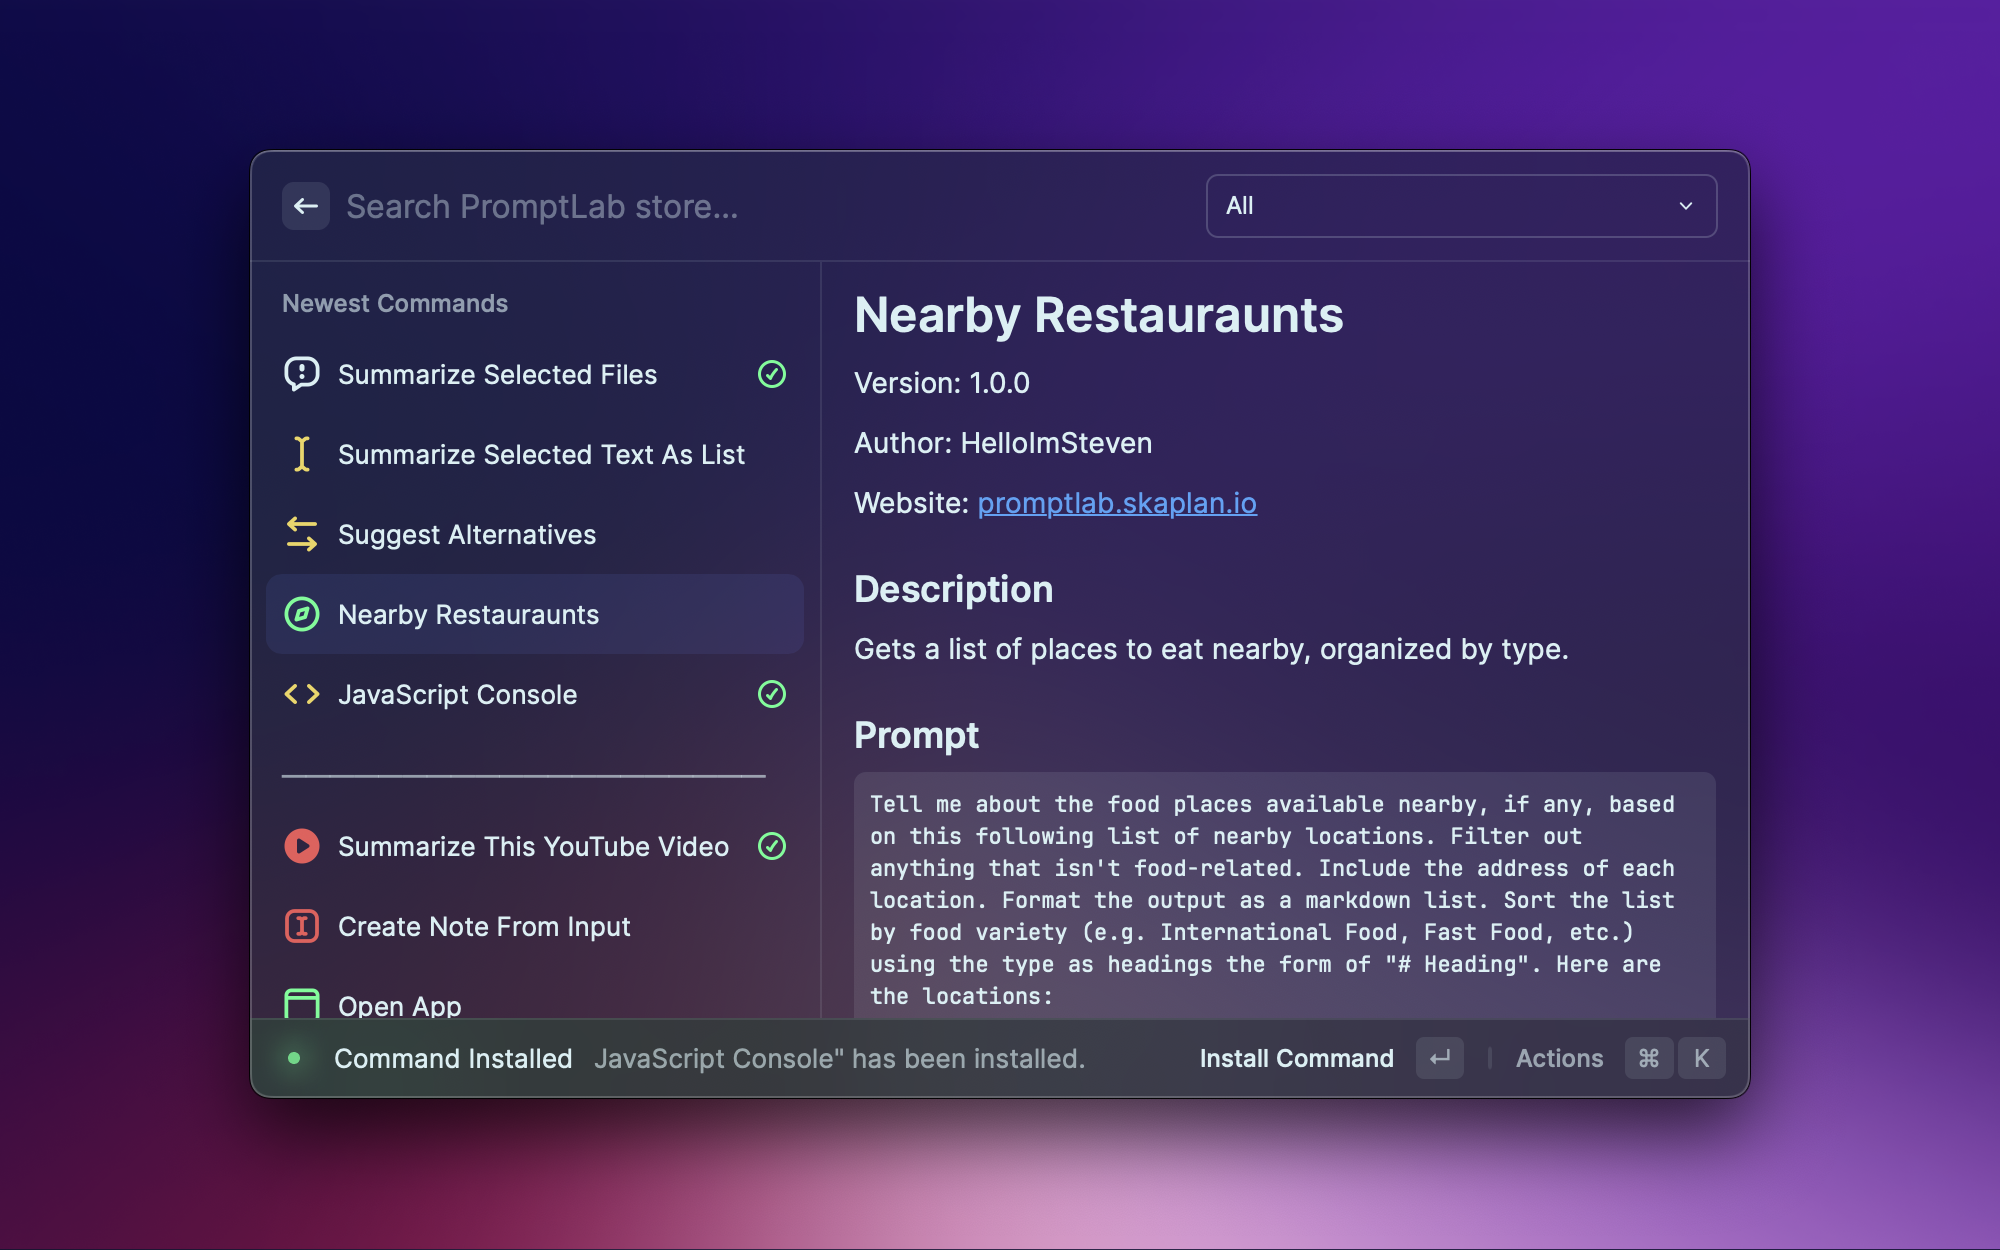
Task: Click the green window icon for Open App
Action: coord(301,1003)
